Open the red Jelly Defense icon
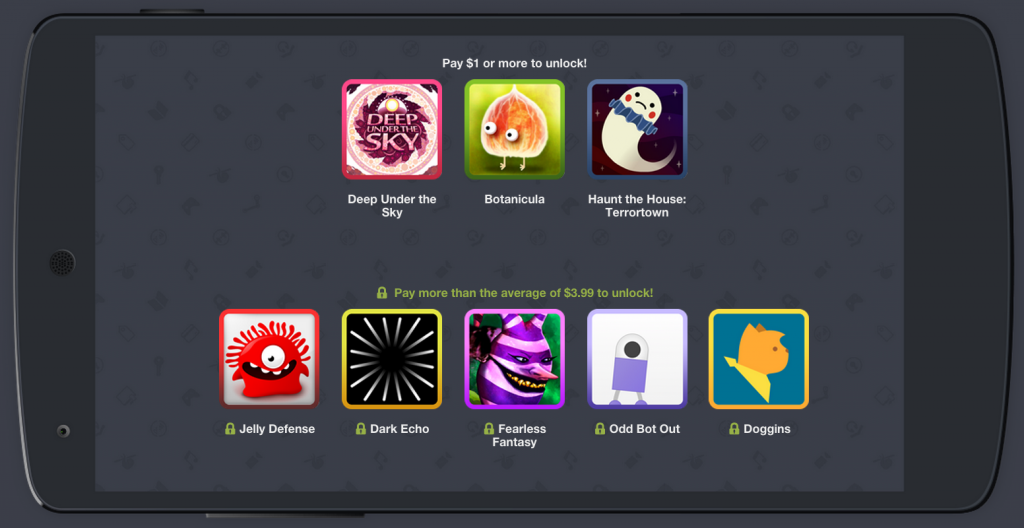Image resolution: width=1024 pixels, height=528 pixels. 269,359
